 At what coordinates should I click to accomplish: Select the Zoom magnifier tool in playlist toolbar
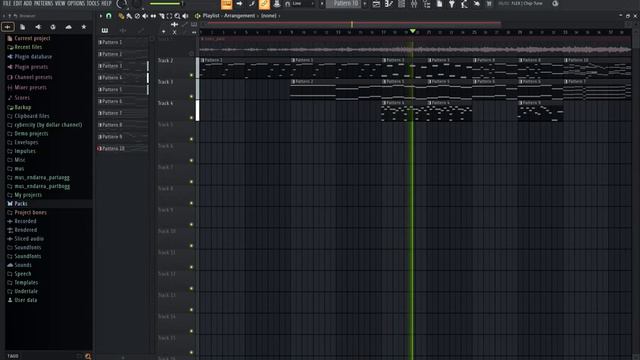177,16
